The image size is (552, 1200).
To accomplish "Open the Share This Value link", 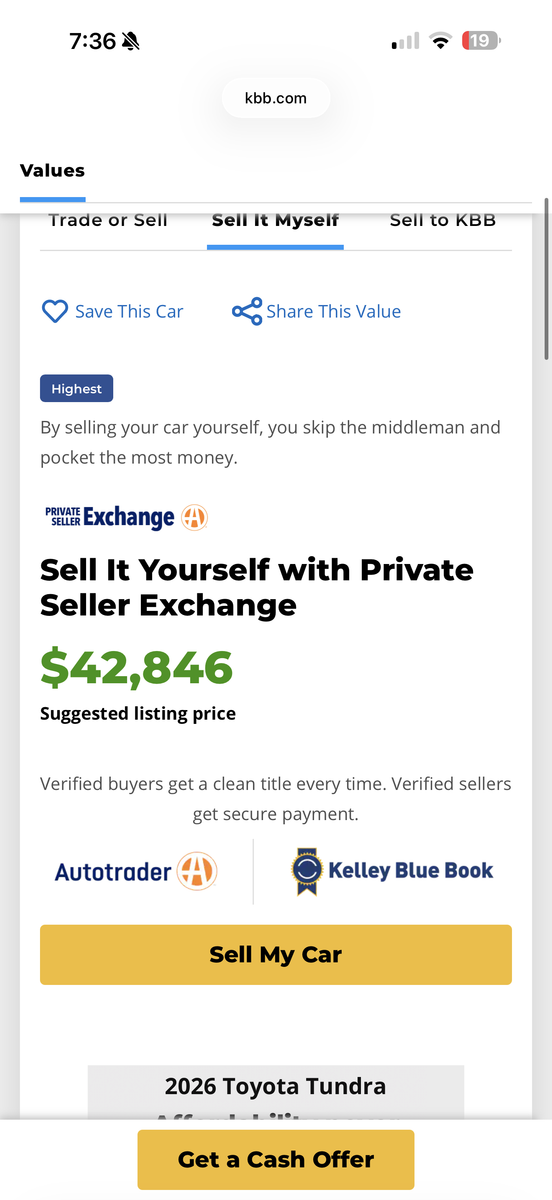I will 333,312.
